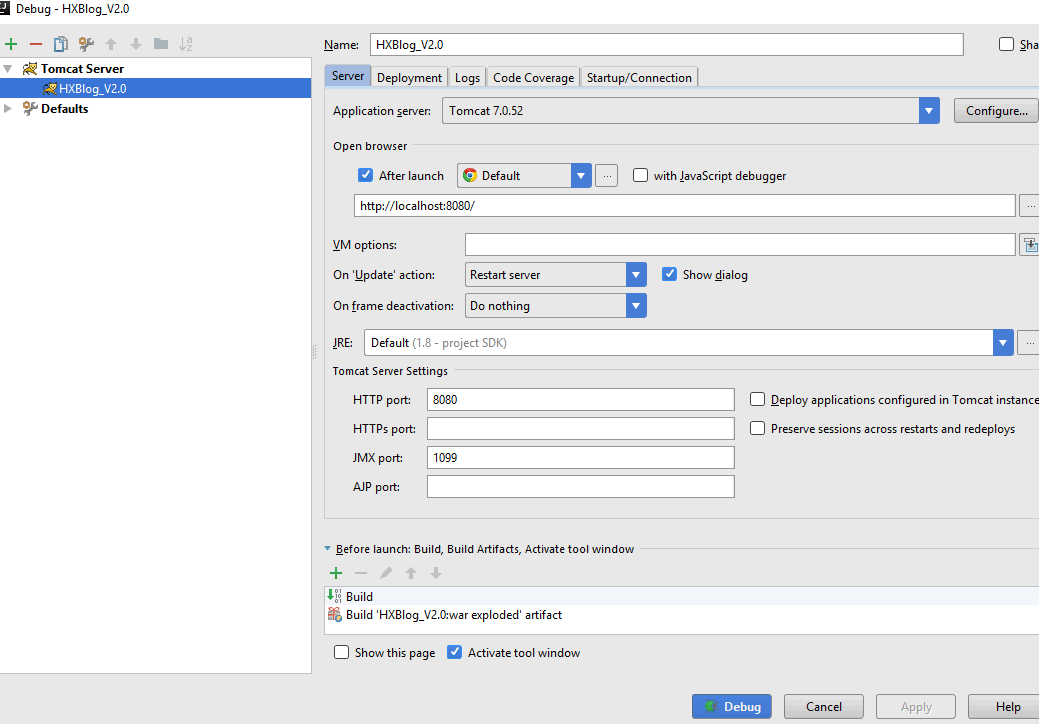Click the HTTP port field
The image size is (1039, 724).
tap(580, 399)
